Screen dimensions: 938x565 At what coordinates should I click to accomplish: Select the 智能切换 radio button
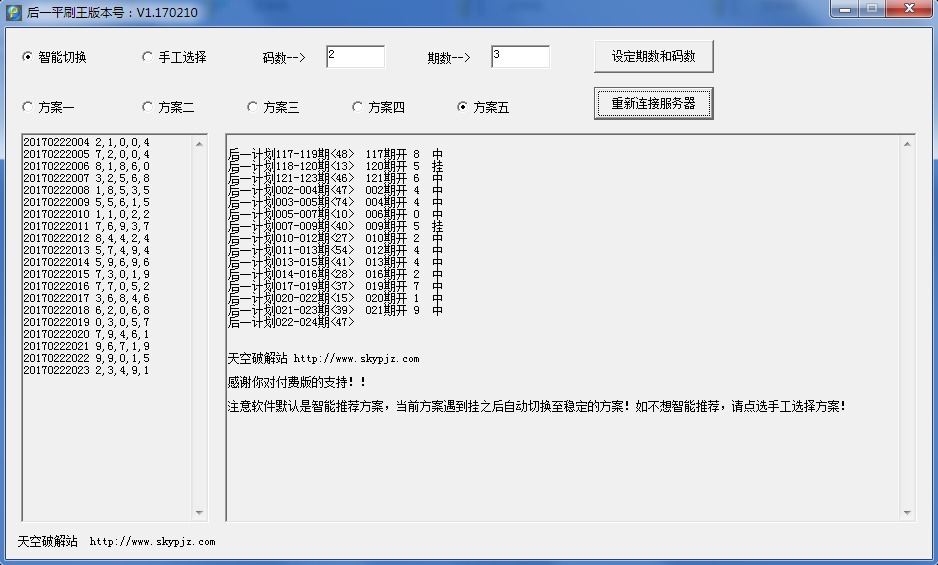[x=28, y=57]
